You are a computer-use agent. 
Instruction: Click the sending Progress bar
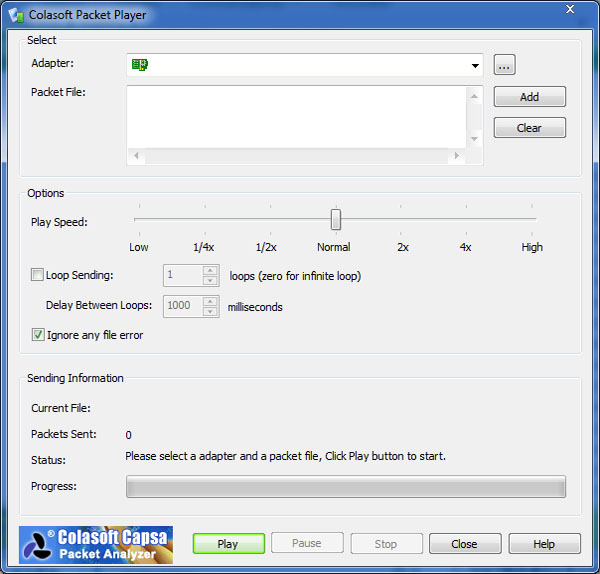pos(346,486)
